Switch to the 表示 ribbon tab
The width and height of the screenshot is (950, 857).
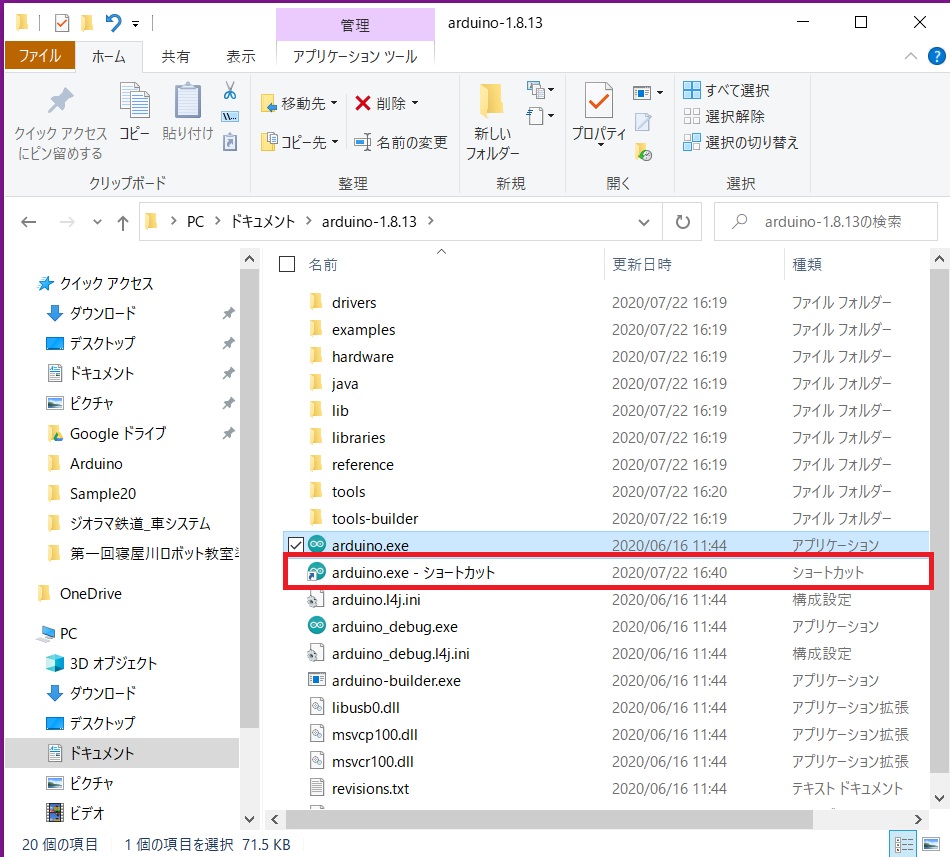241,56
